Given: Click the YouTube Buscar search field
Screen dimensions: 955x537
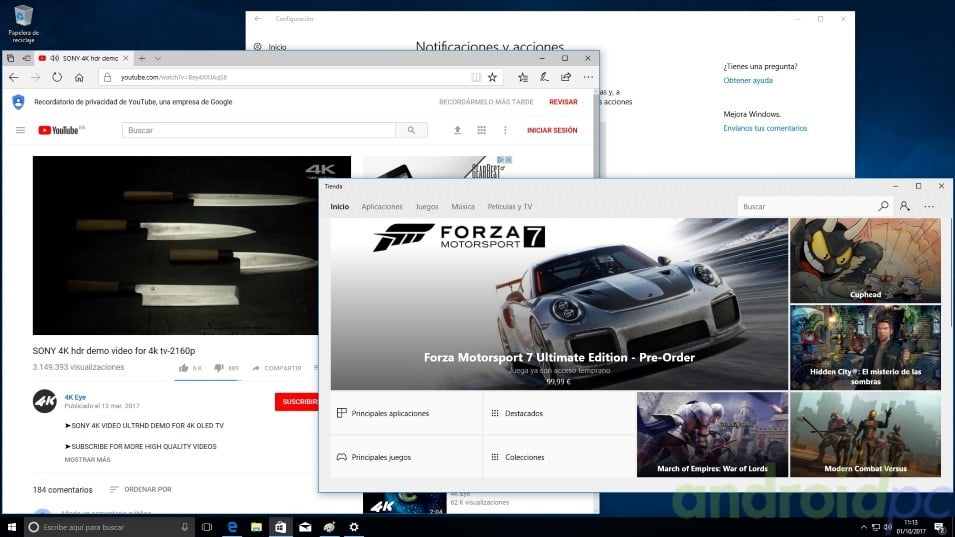Looking at the screenshot, I should click(x=260, y=130).
